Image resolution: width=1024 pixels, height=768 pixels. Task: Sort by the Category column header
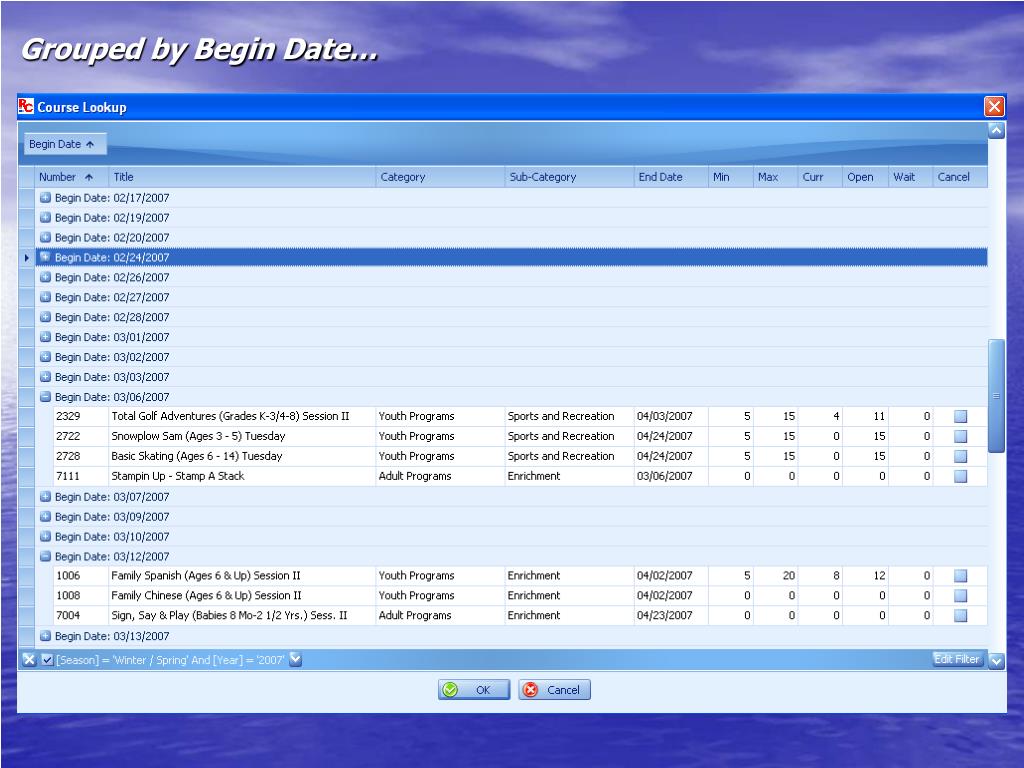click(440, 177)
